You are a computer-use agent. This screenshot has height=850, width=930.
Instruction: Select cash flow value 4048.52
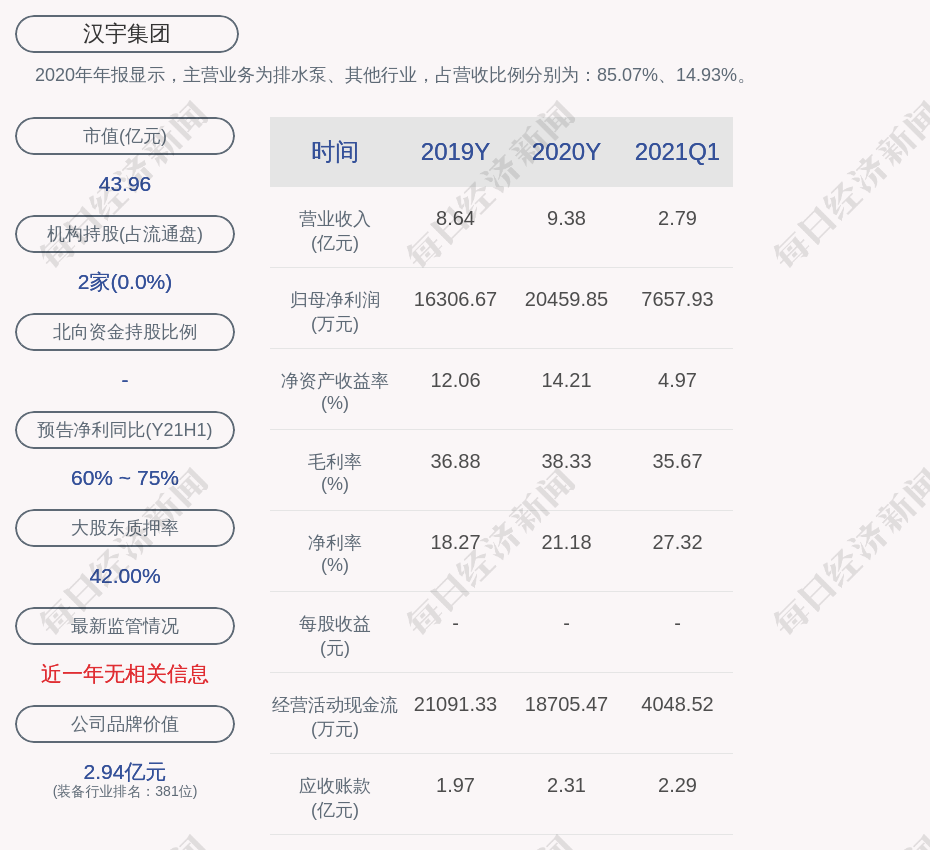point(677,704)
